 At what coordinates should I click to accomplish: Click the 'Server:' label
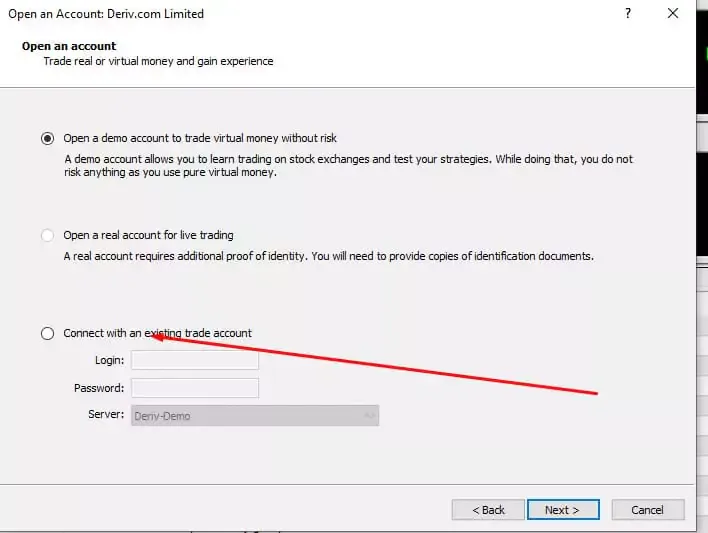point(106,414)
